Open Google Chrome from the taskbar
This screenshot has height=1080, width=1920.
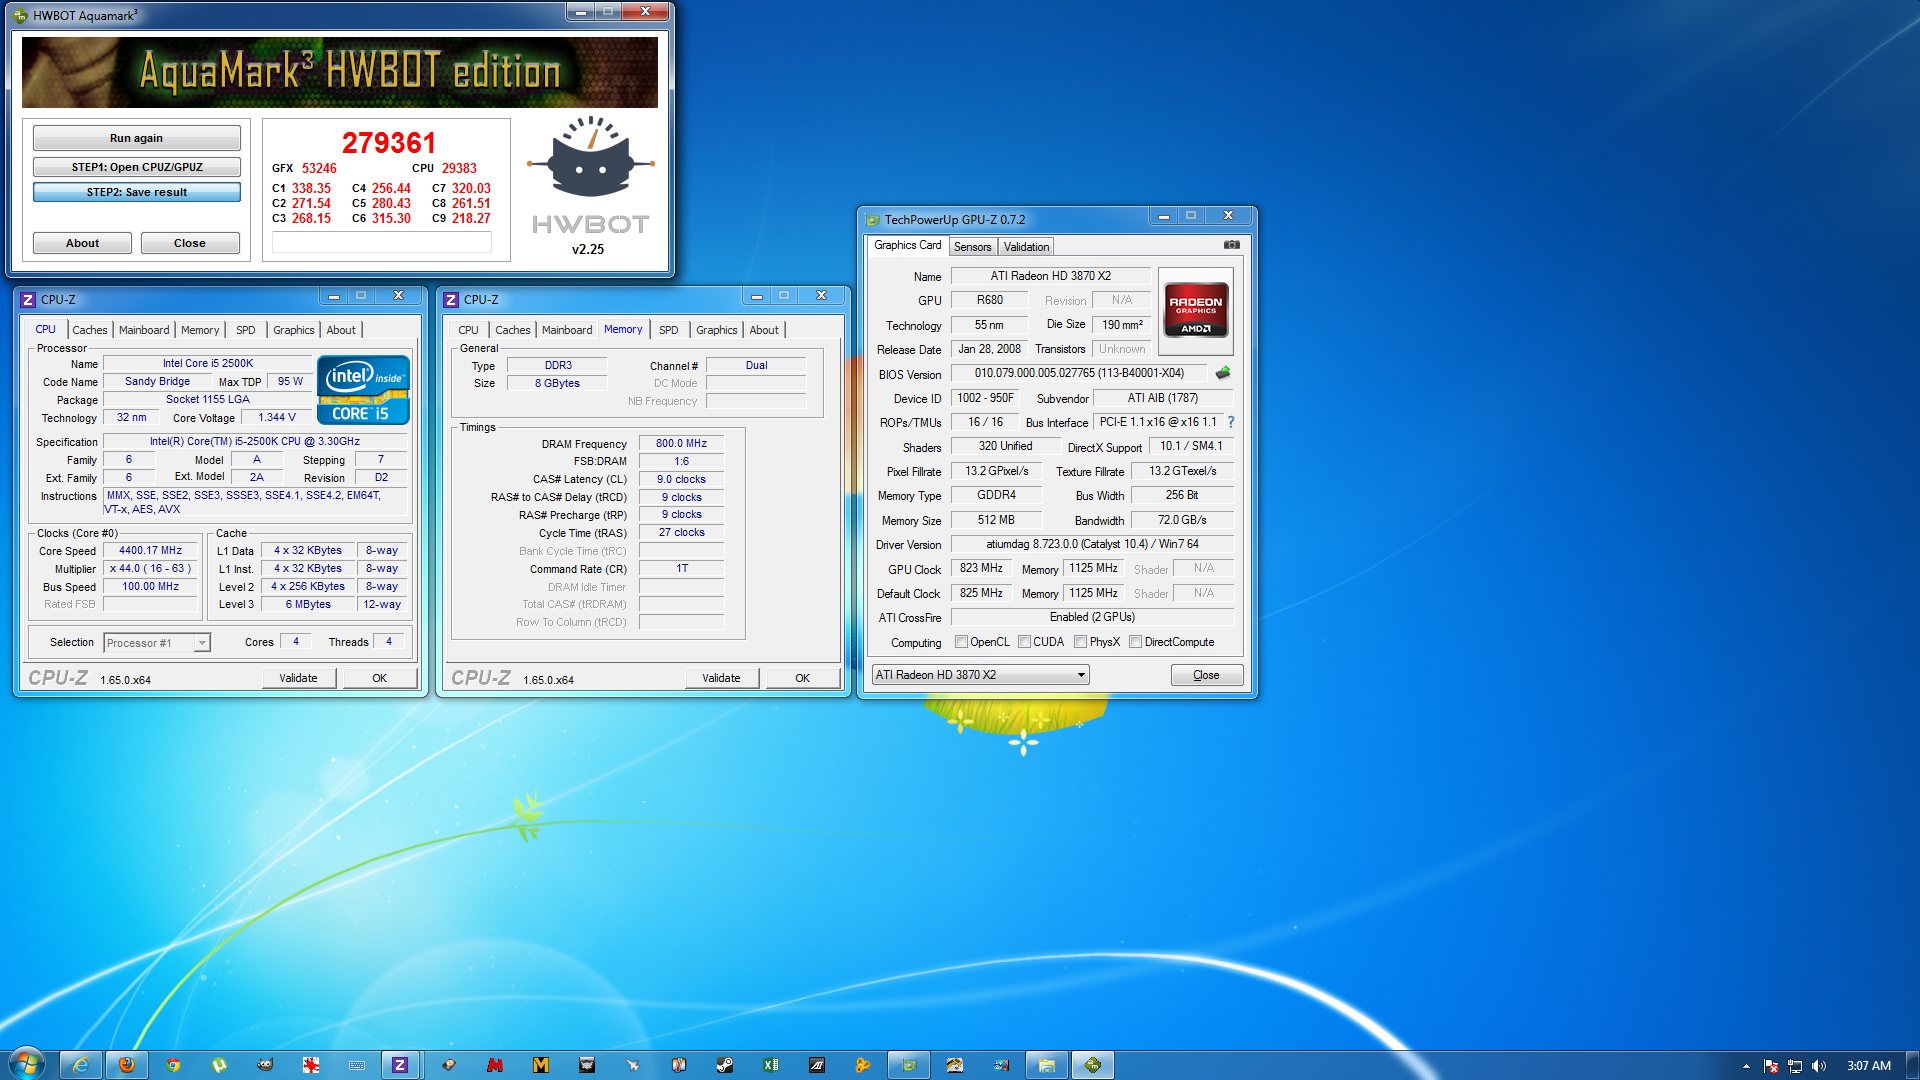173,1065
